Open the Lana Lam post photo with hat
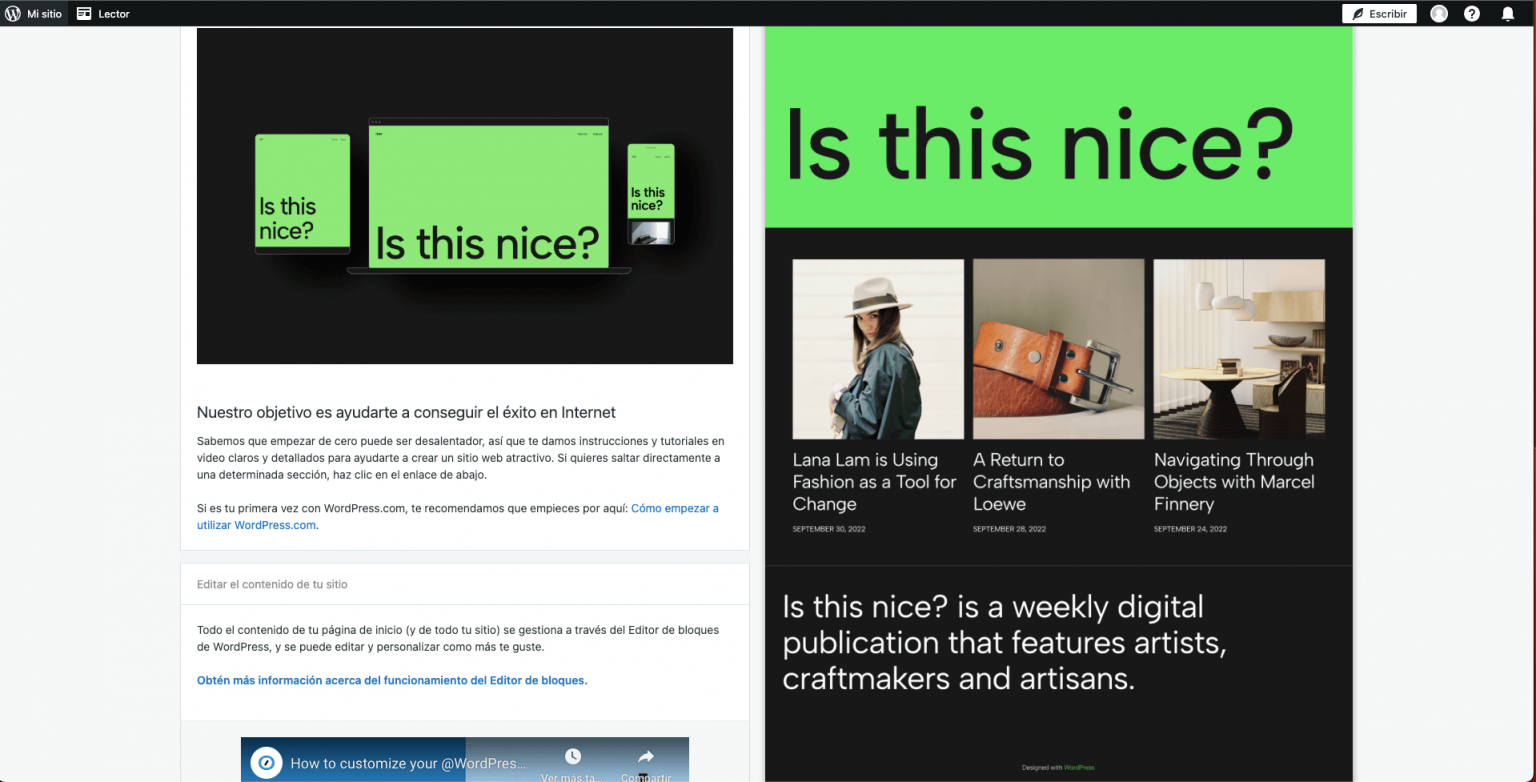This screenshot has width=1536, height=782. click(x=878, y=349)
